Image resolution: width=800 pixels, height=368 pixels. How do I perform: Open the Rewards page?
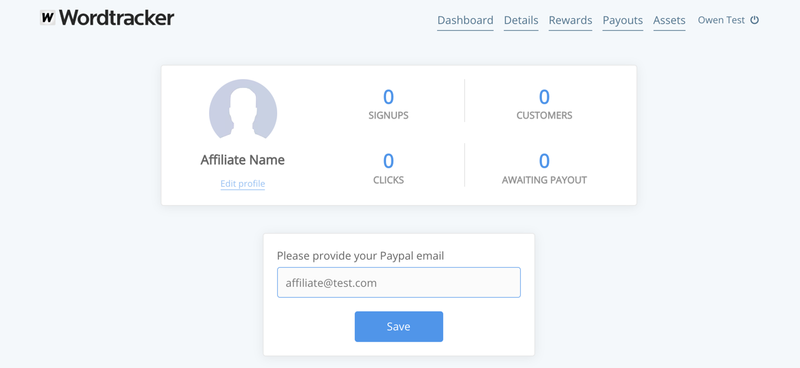tap(570, 20)
